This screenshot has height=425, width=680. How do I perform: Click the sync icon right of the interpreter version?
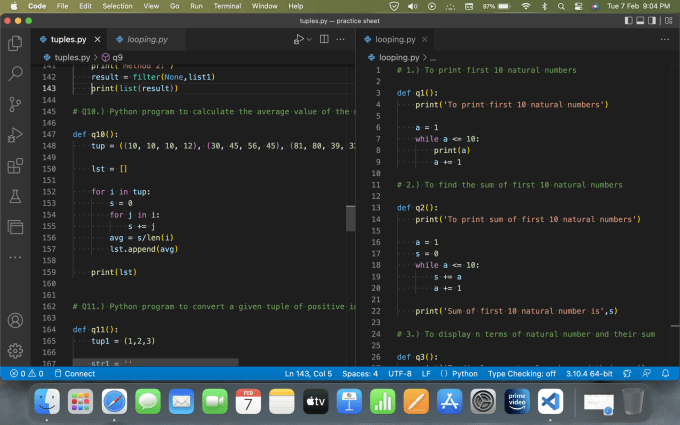(x=627, y=373)
